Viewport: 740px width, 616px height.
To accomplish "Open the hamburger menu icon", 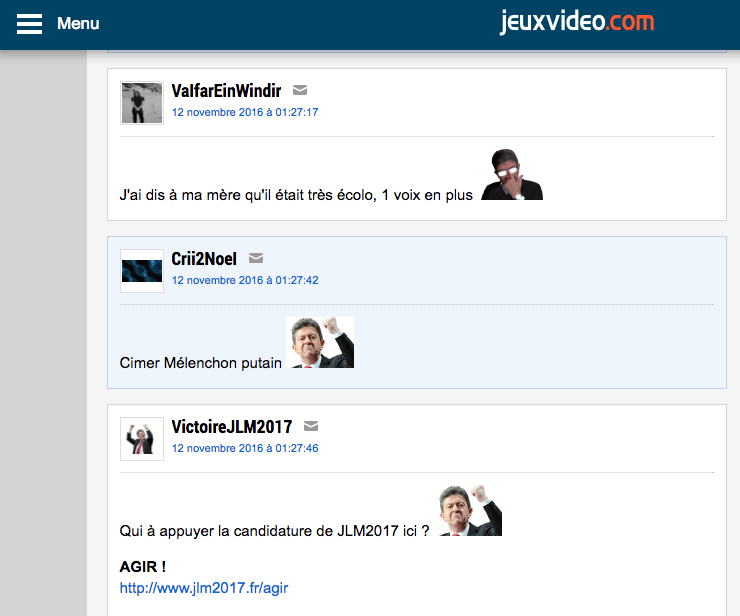I will click(x=29, y=24).
